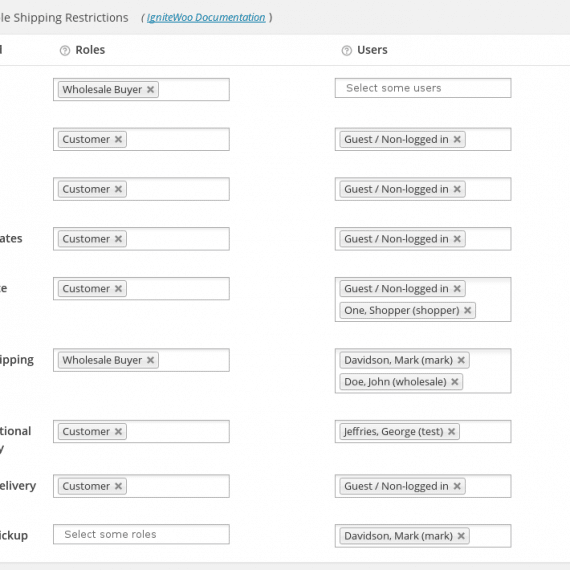Remove Davidson, Mark tag beside 'Select some roles'
570x570 pixels.
click(x=461, y=536)
